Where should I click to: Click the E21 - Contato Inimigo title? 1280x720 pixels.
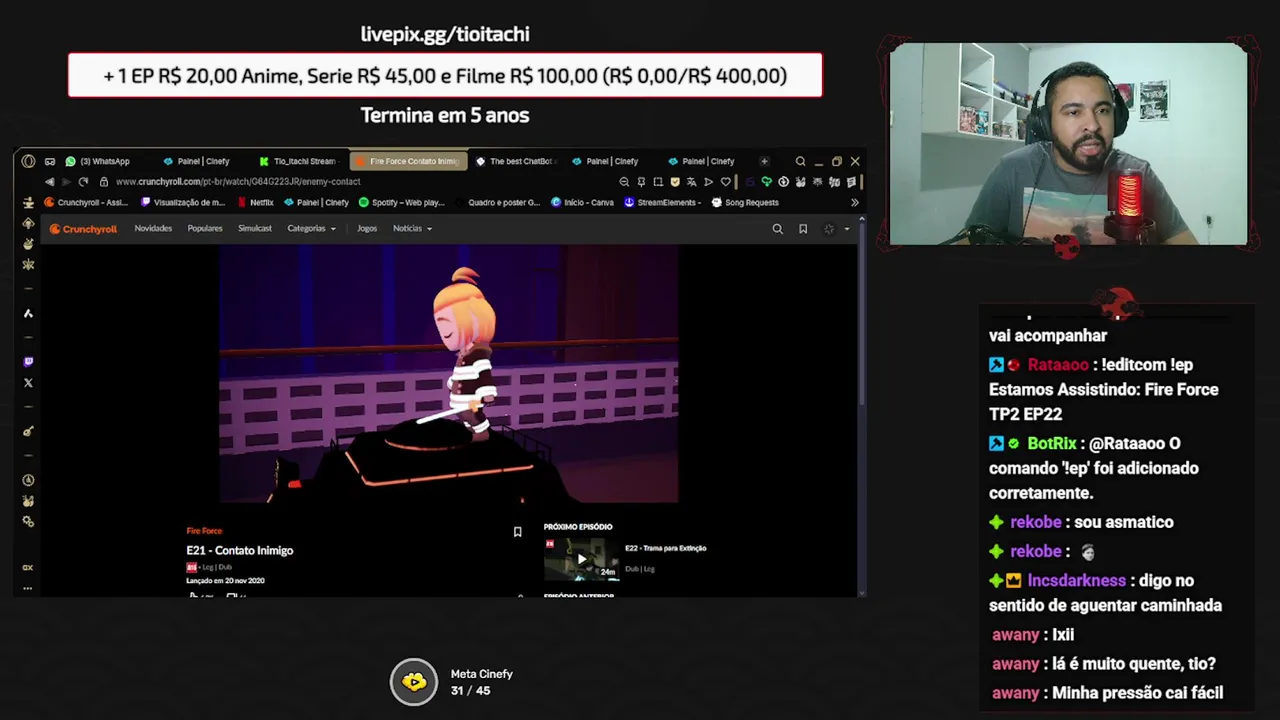pos(239,550)
